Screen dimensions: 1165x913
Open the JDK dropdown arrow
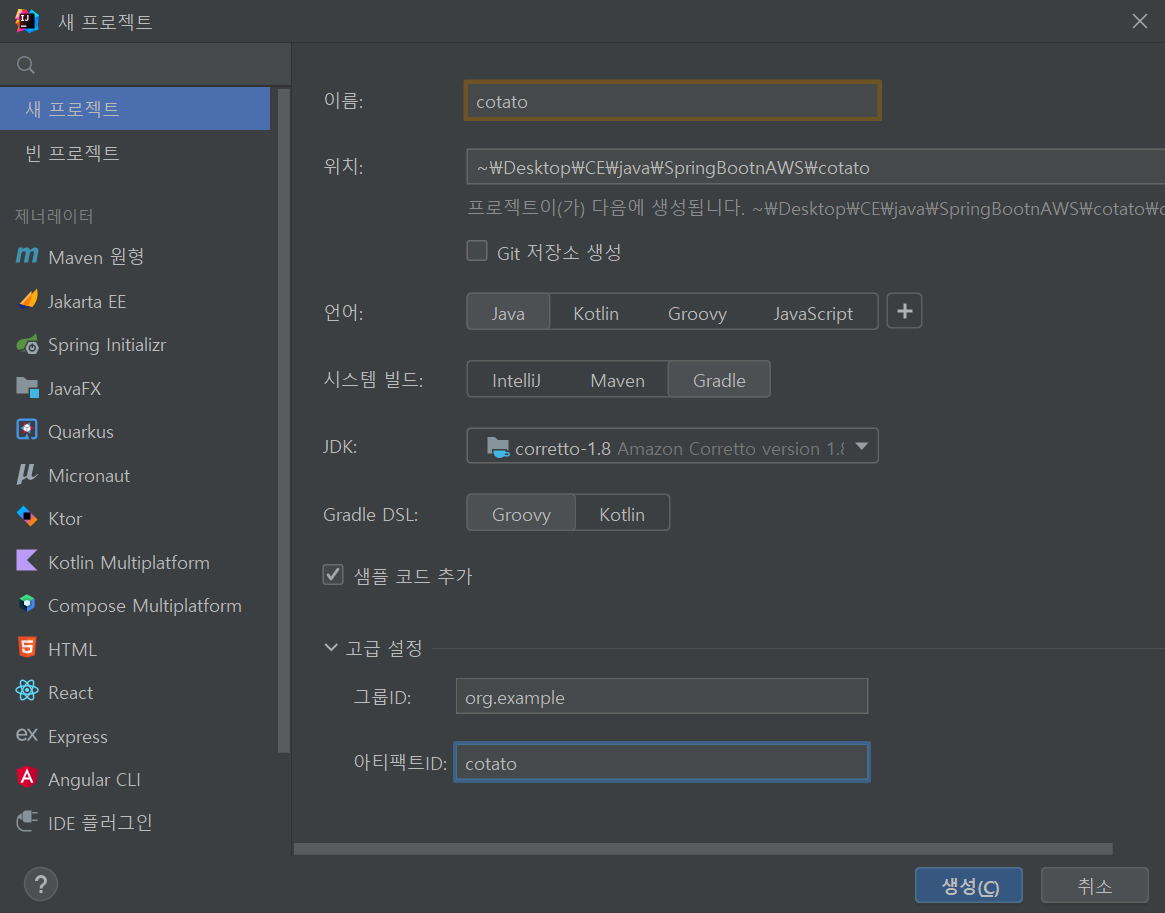point(862,446)
